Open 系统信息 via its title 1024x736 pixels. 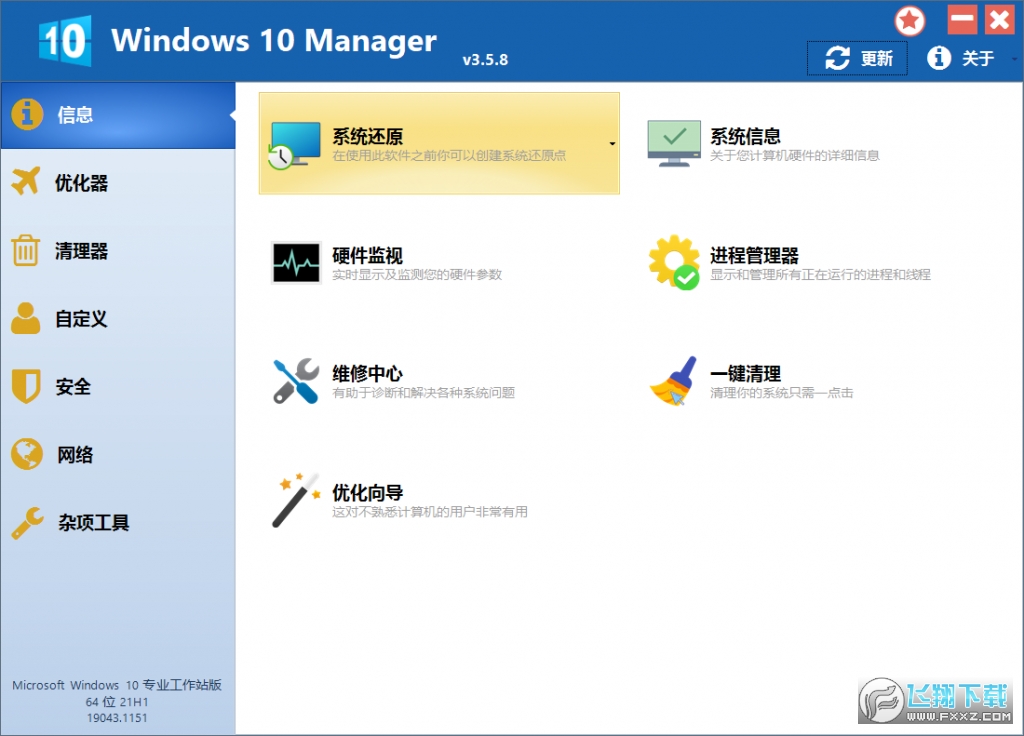tap(745, 136)
